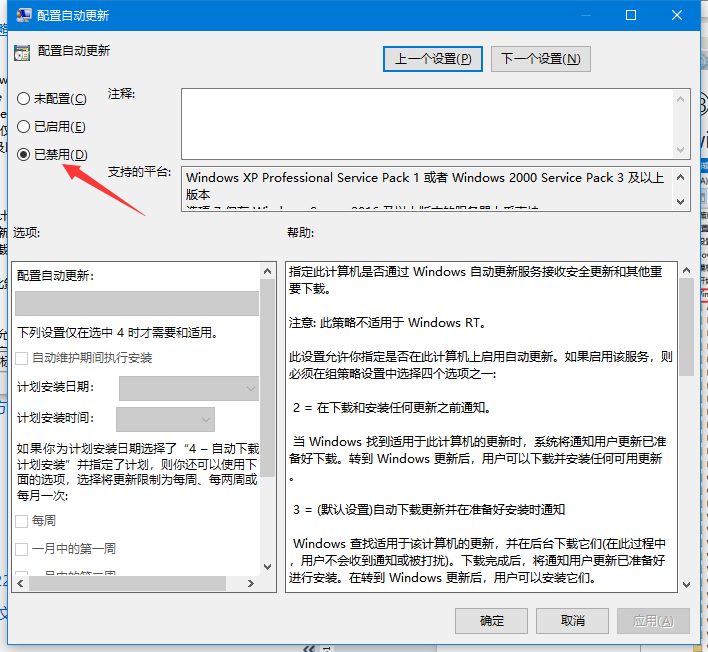708x652 pixels.
Task: Click the 支持的平台 box scroll-up arrow
Action: [x=681, y=176]
